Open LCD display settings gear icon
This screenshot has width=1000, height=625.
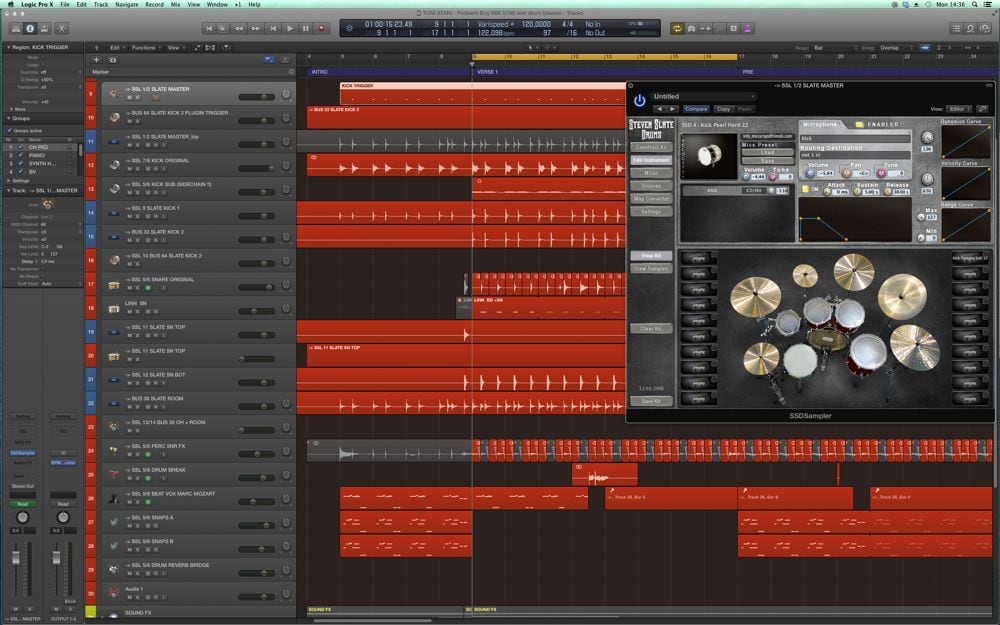pos(349,28)
